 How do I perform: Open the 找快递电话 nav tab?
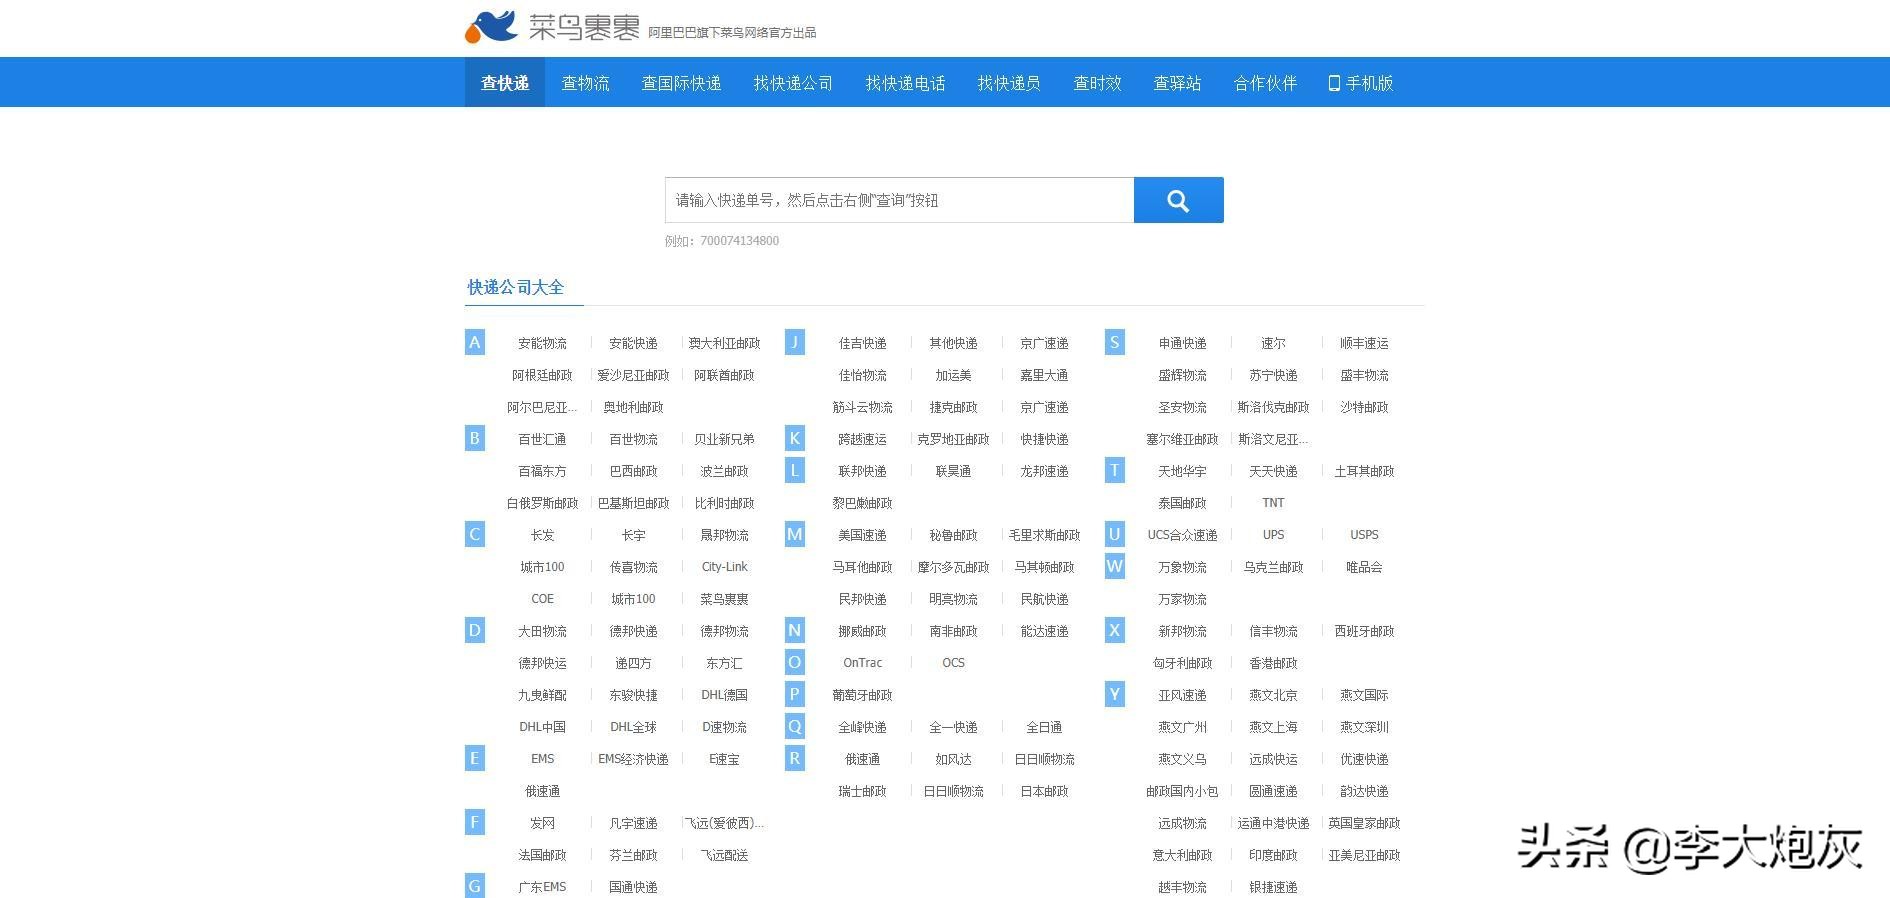coord(905,83)
